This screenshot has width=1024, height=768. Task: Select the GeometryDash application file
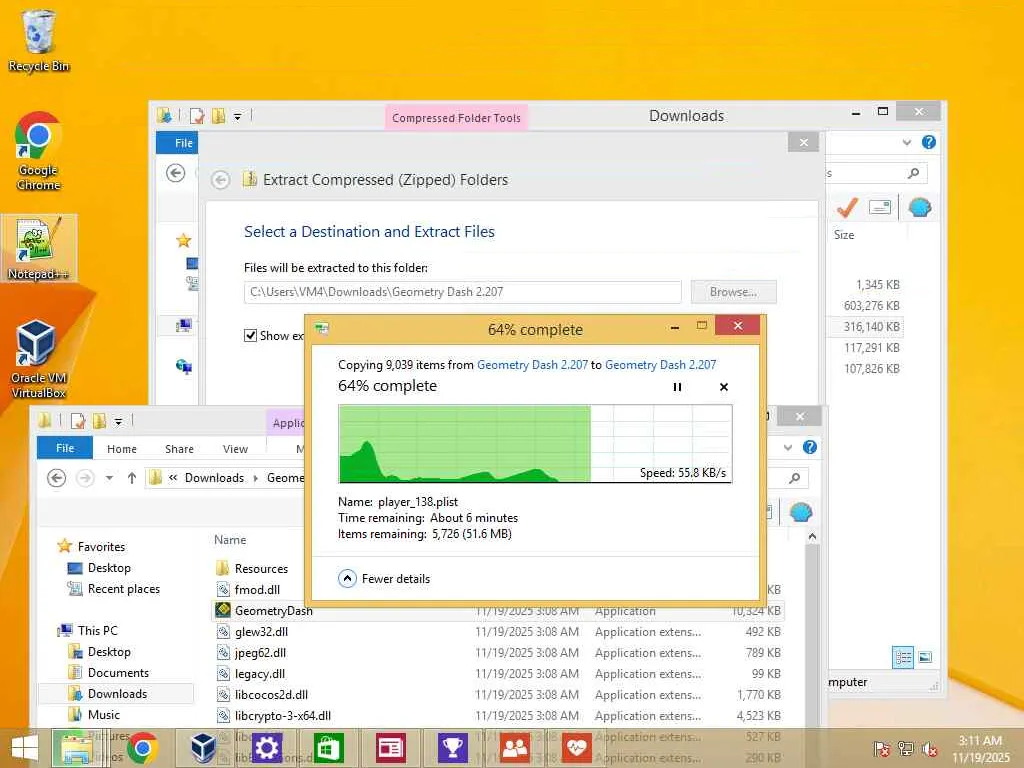[x=273, y=611]
